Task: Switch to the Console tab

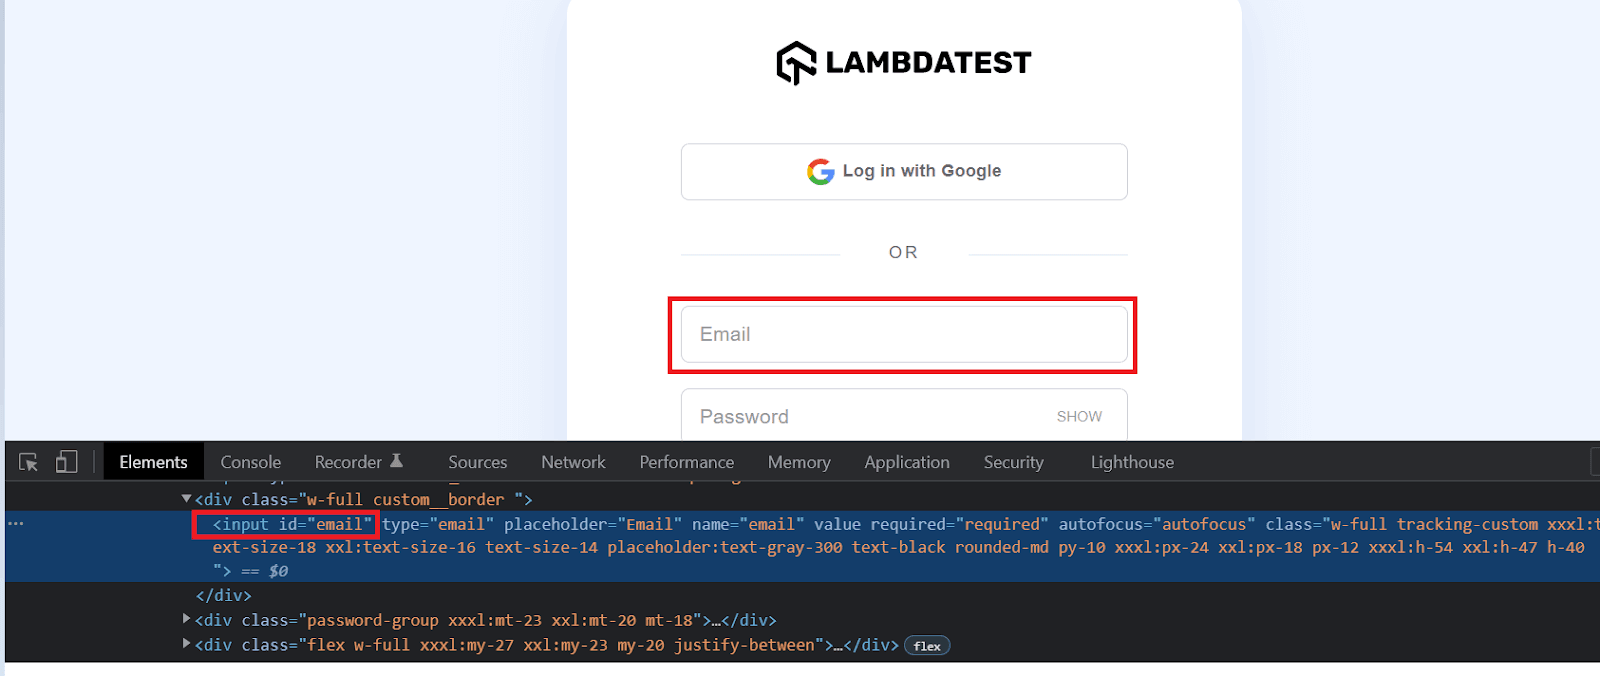Action: pyautogui.click(x=250, y=461)
